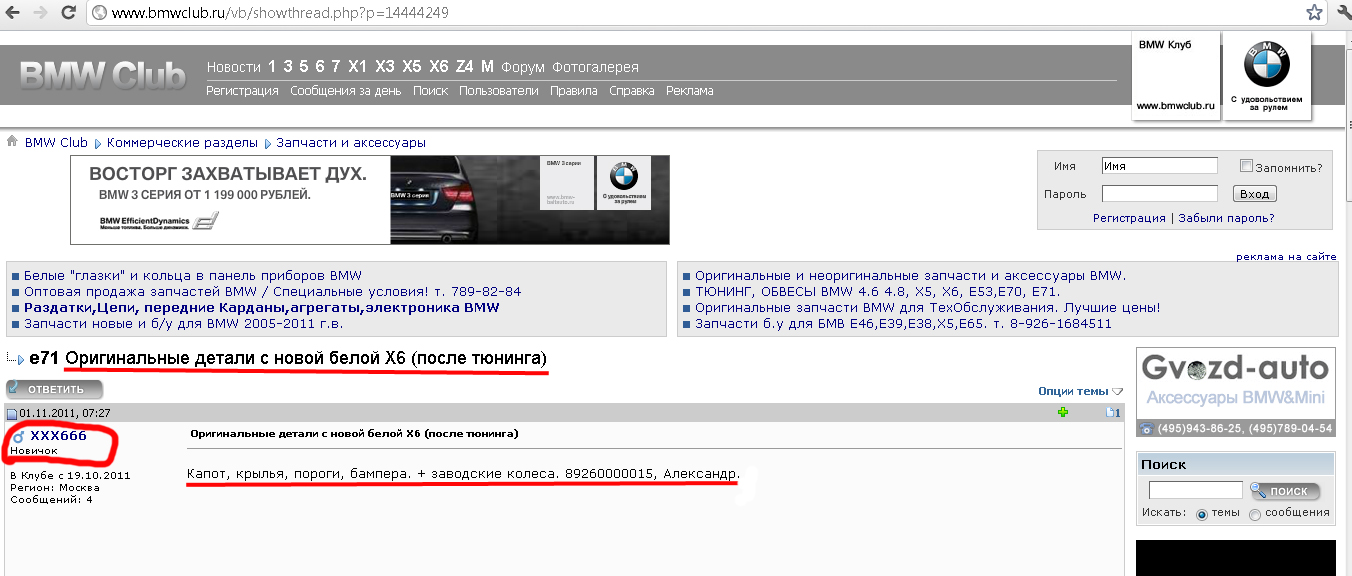This screenshot has height=576, width=1352.
Task: Open Новости in the top menu
Action: (234, 67)
